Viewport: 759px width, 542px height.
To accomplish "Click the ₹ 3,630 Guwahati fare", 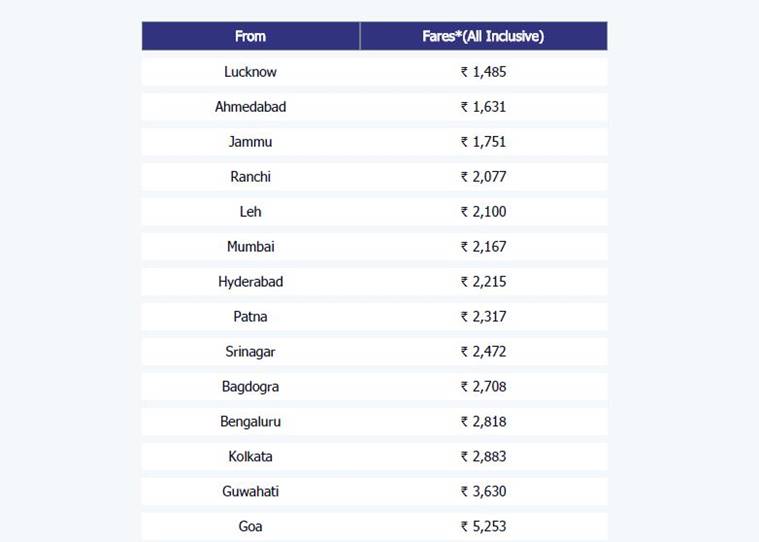I will coord(483,492).
